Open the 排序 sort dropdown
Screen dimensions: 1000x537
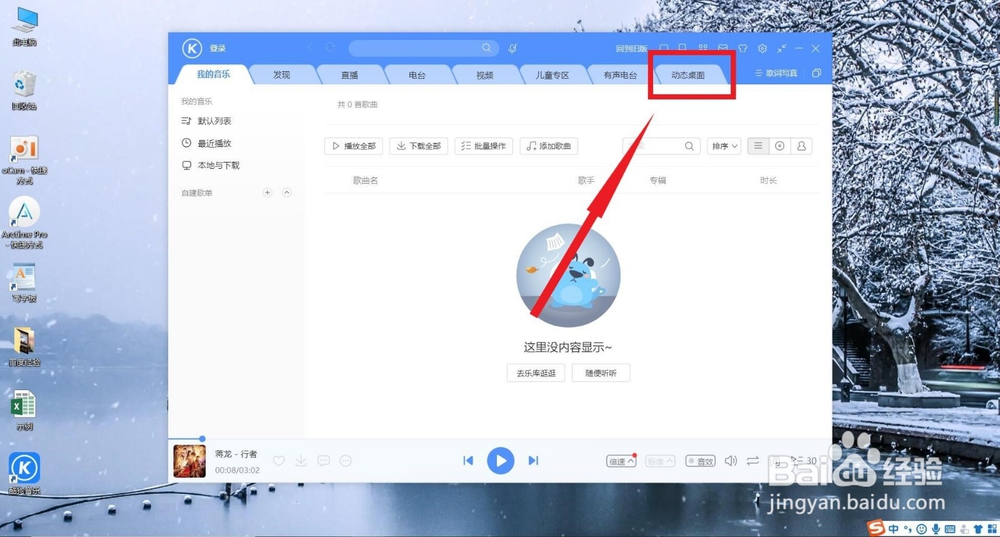point(724,146)
